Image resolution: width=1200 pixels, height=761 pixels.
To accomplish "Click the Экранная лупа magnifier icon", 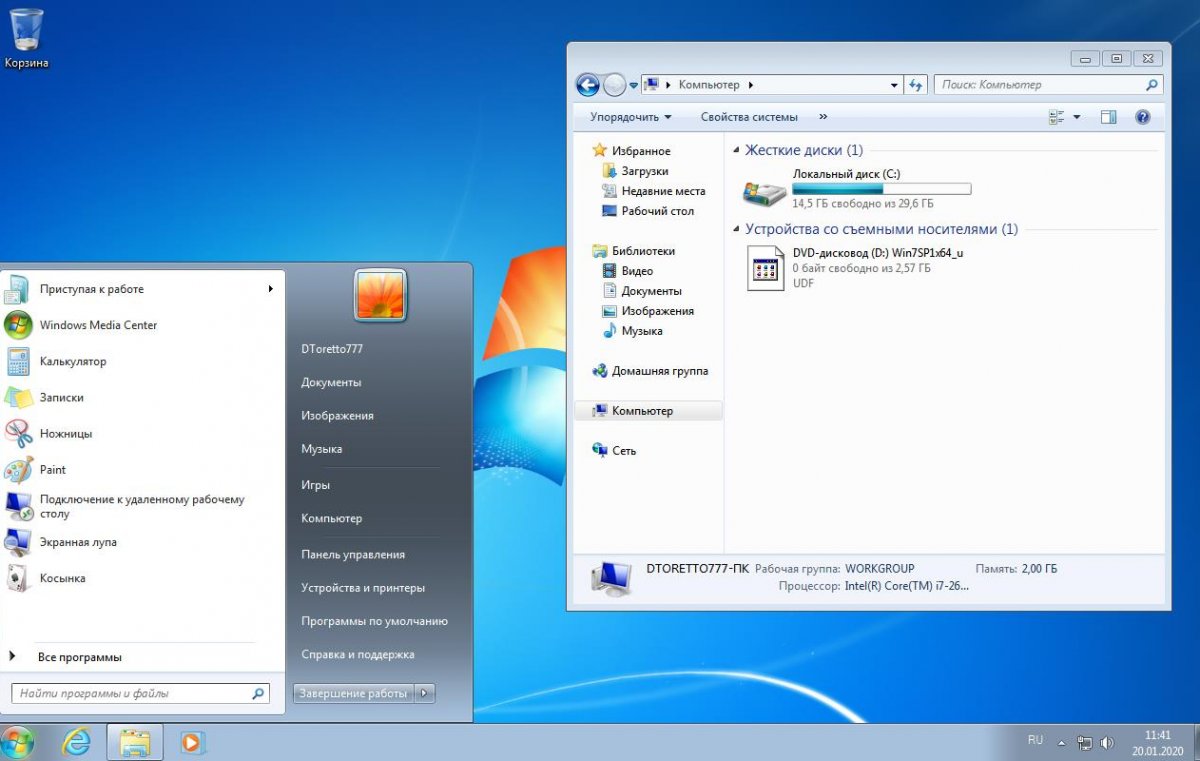I will tap(18, 542).
